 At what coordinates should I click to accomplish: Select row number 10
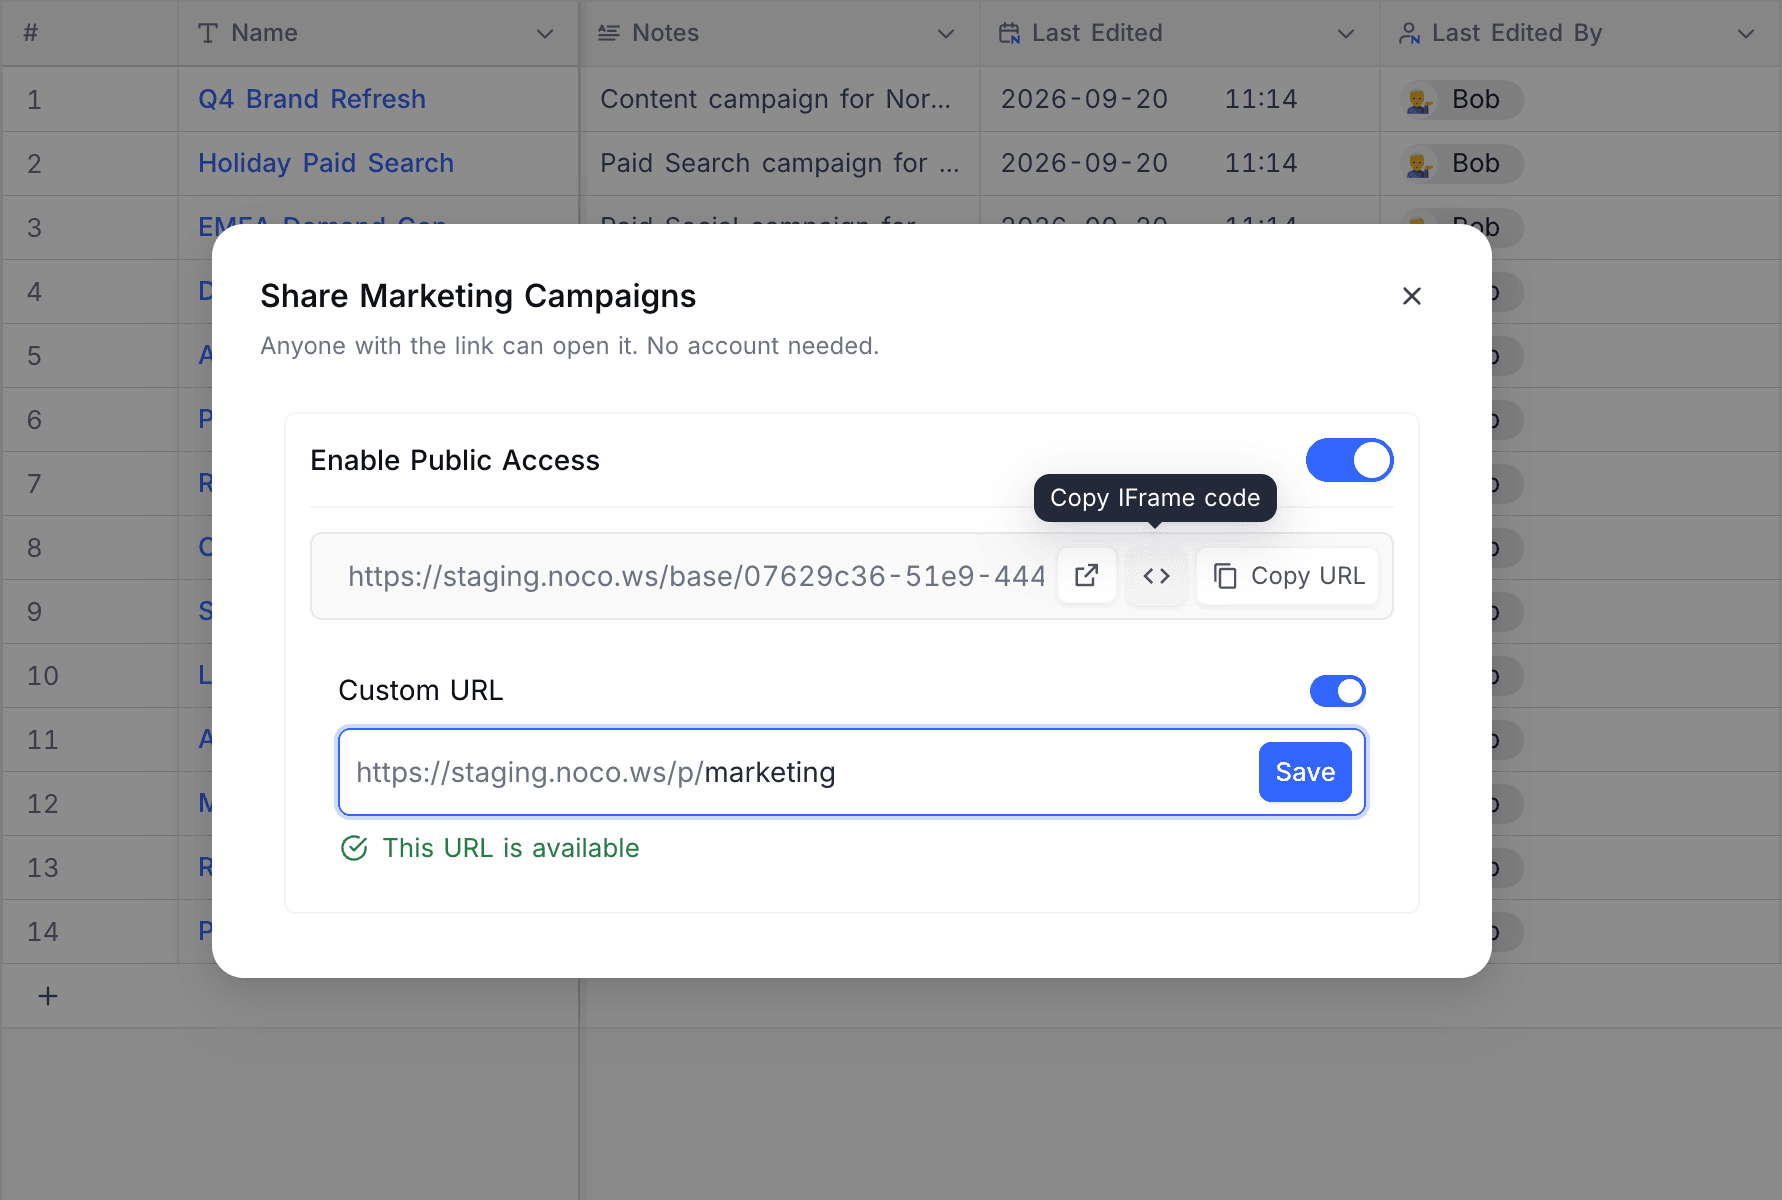(x=42, y=676)
